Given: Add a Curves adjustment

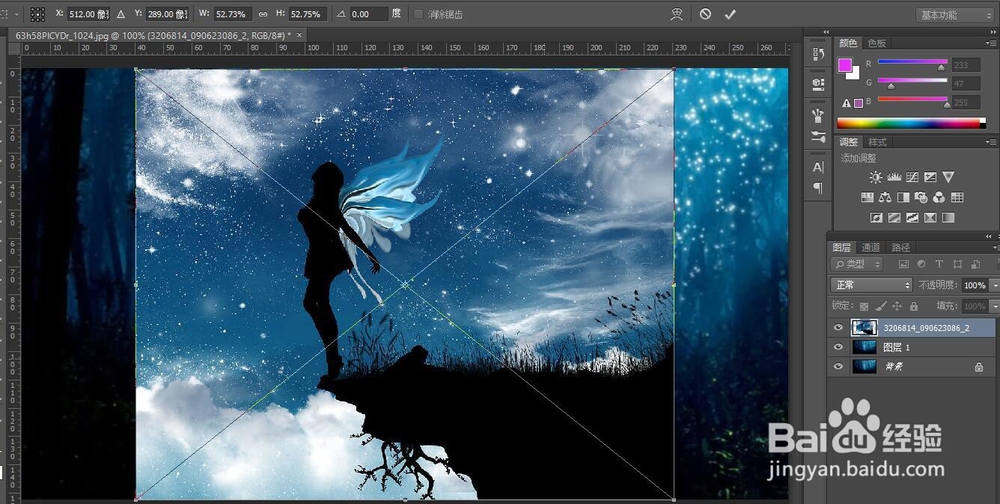Looking at the screenshot, I should (912, 177).
